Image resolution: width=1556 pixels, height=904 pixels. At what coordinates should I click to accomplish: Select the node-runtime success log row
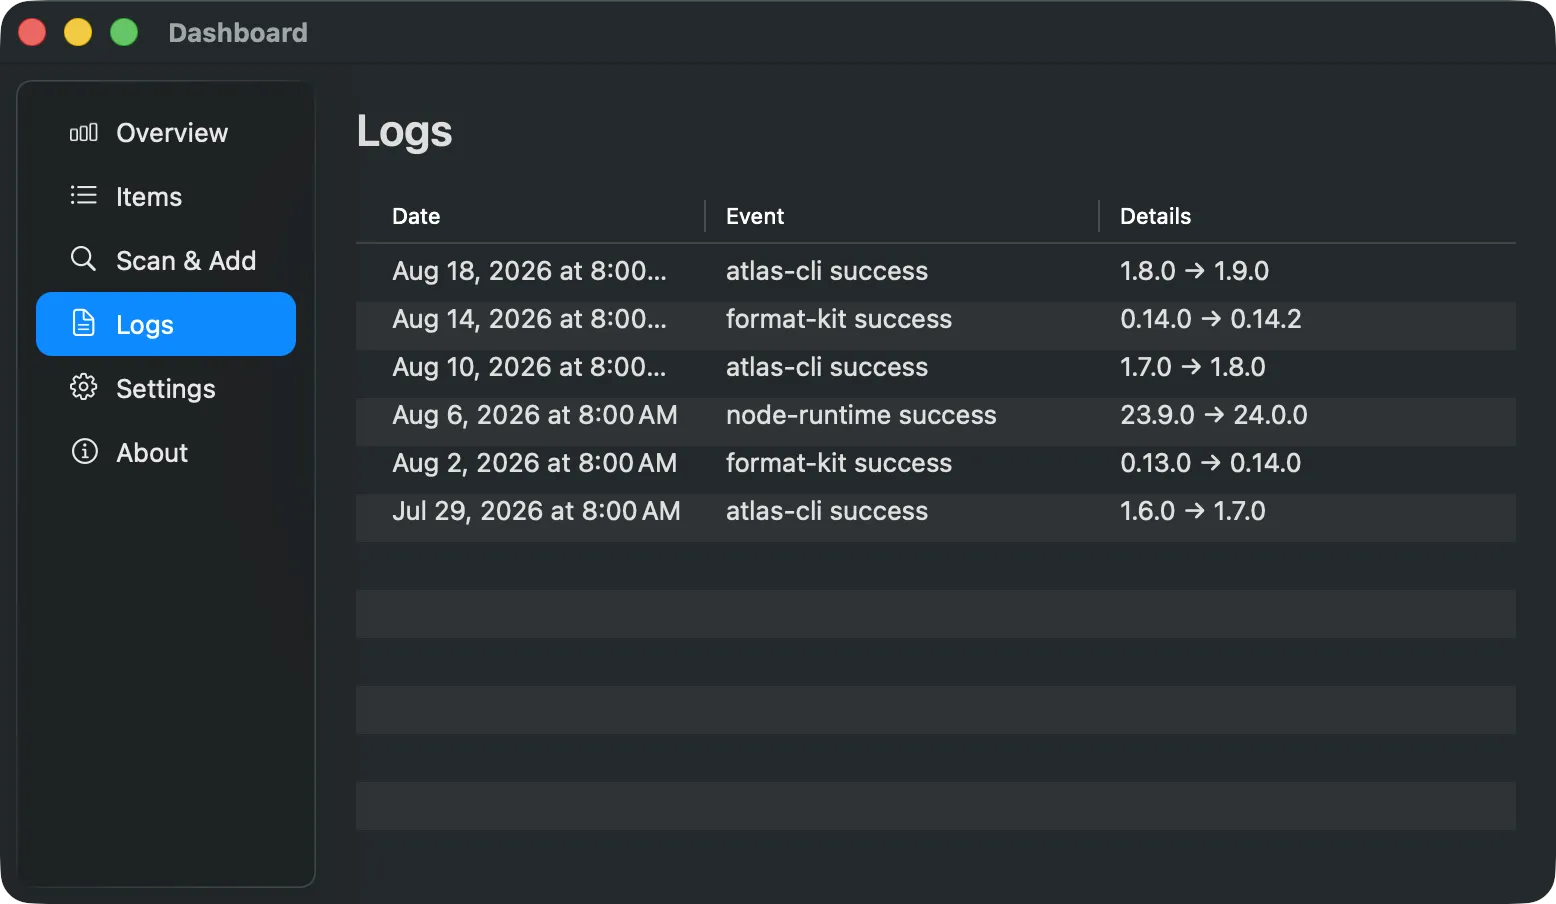[936, 415]
